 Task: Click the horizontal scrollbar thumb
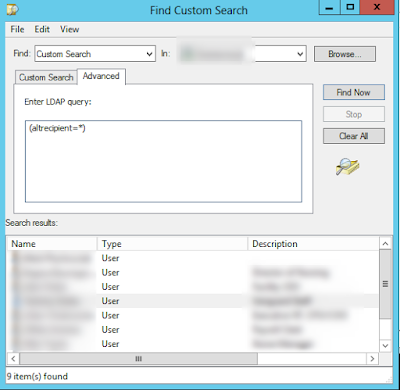[139, 359]
